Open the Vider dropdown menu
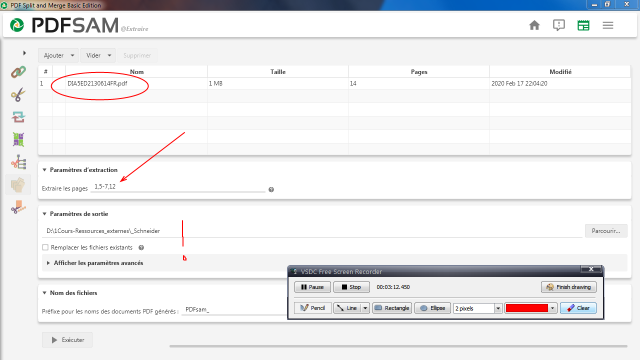The height and width of the screenshot is (360, 640). [98, 56]
